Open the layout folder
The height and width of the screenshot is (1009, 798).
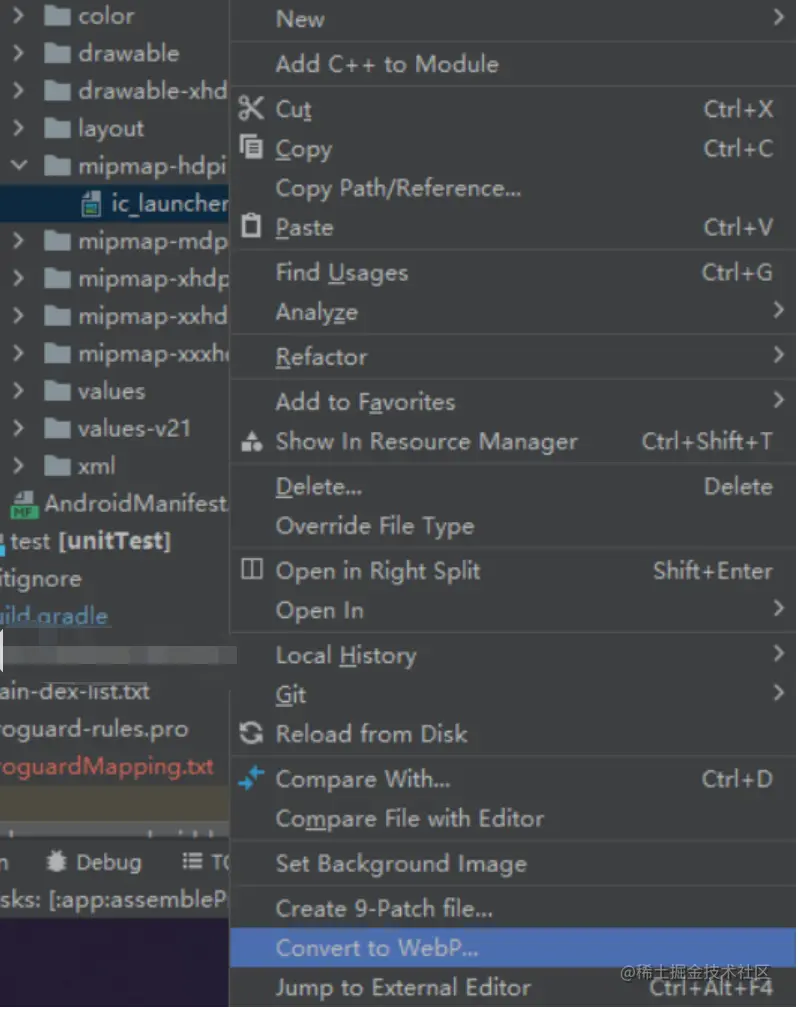110,128
